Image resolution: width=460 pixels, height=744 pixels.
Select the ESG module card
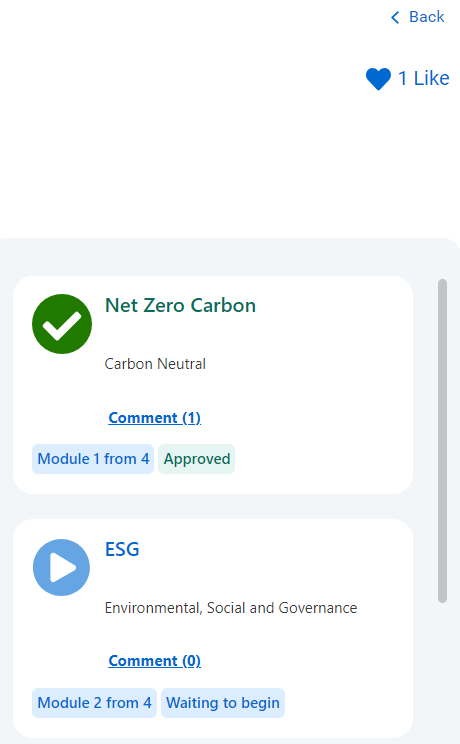click(213, 628)
